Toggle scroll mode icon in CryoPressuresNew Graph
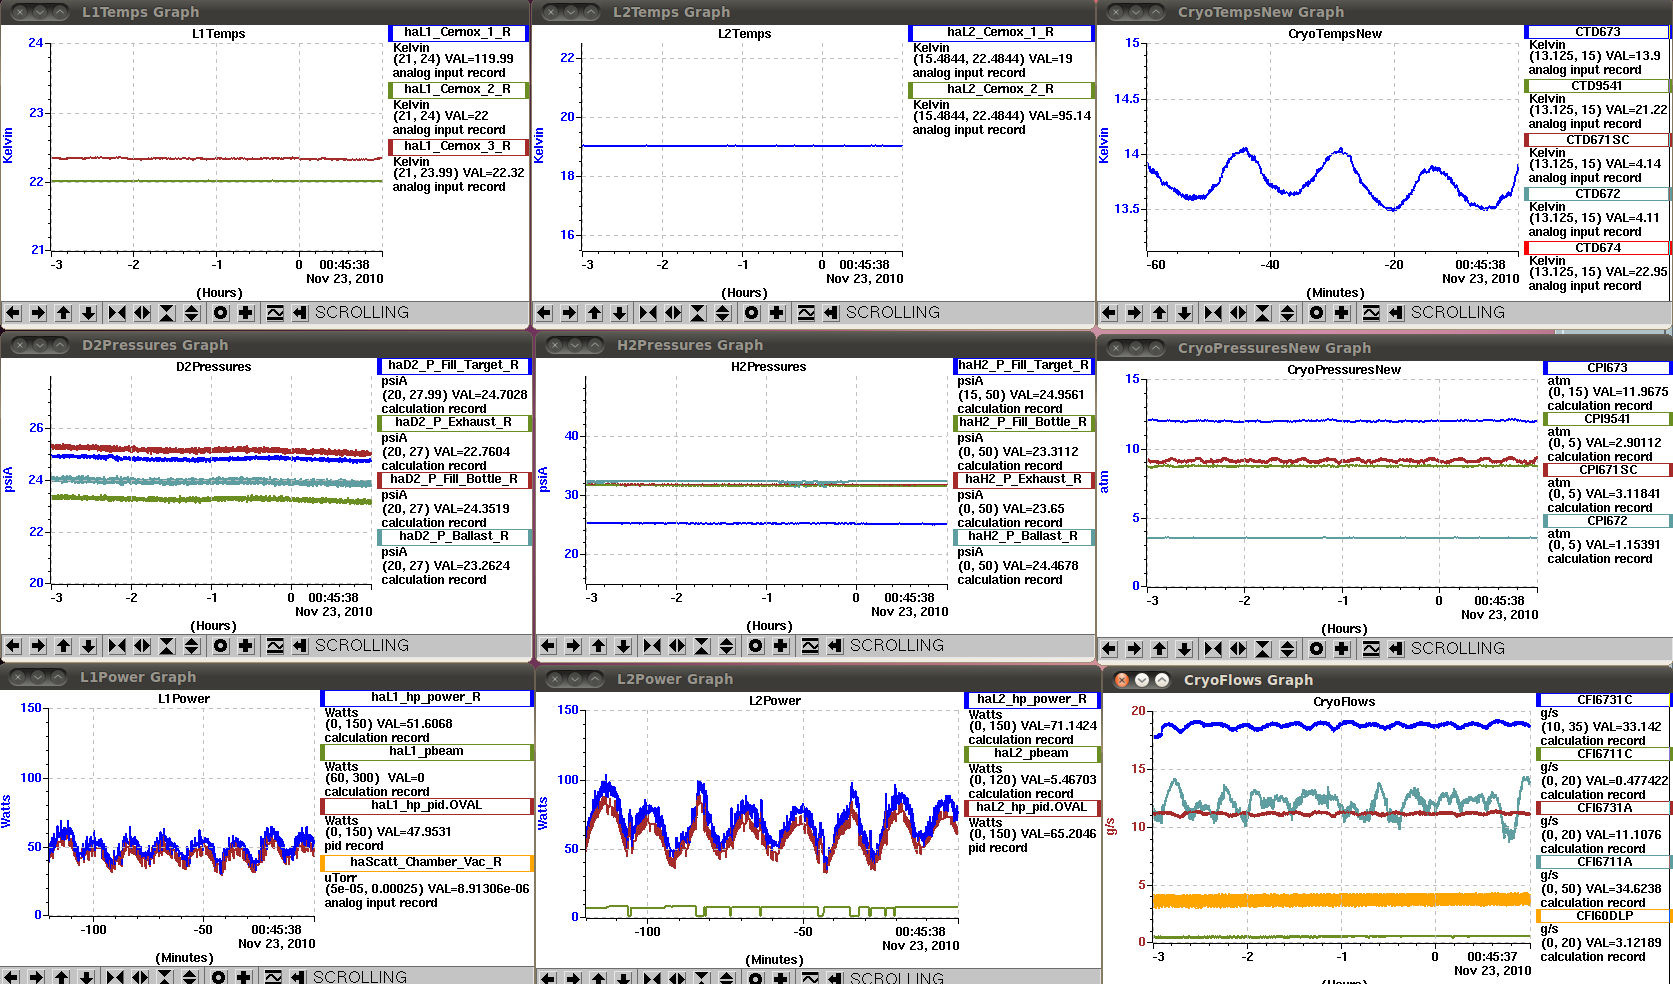 tap(1396, 649)
